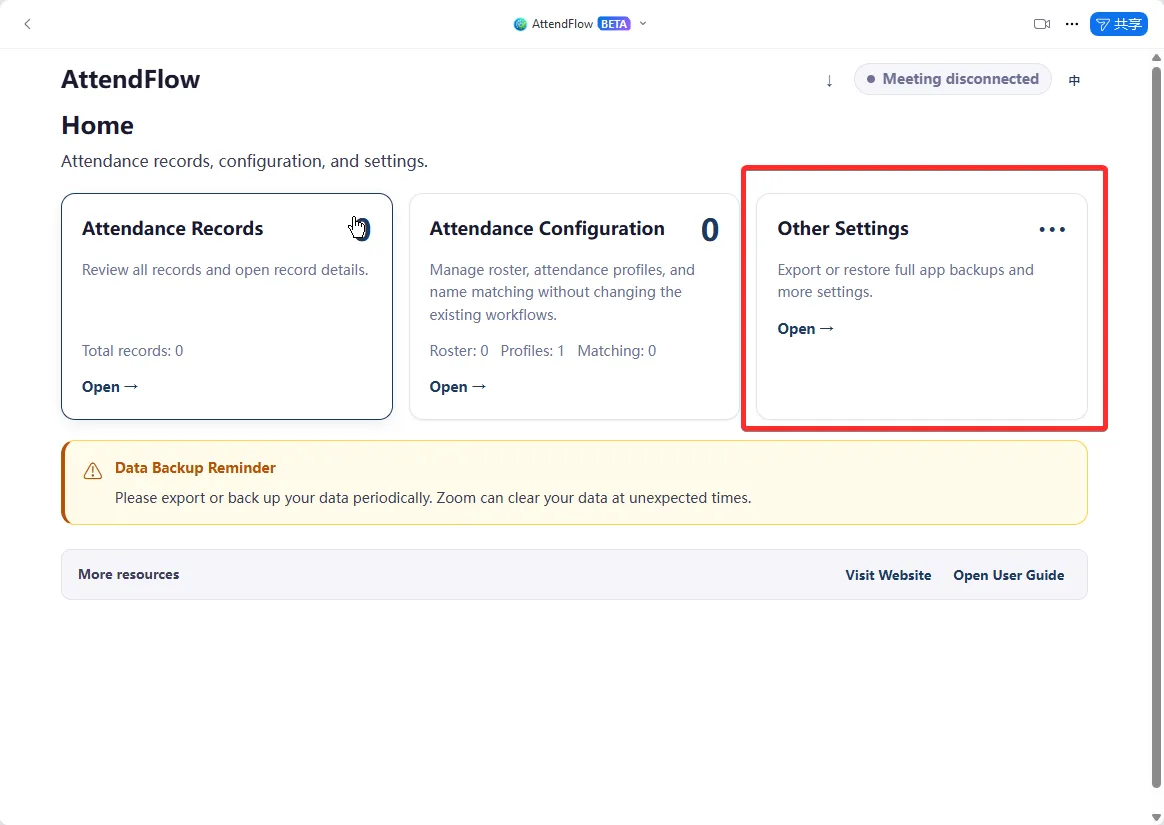Click the Visit Website link
This screenshot has height=825, width=1164.
click(x=888, y=575)
